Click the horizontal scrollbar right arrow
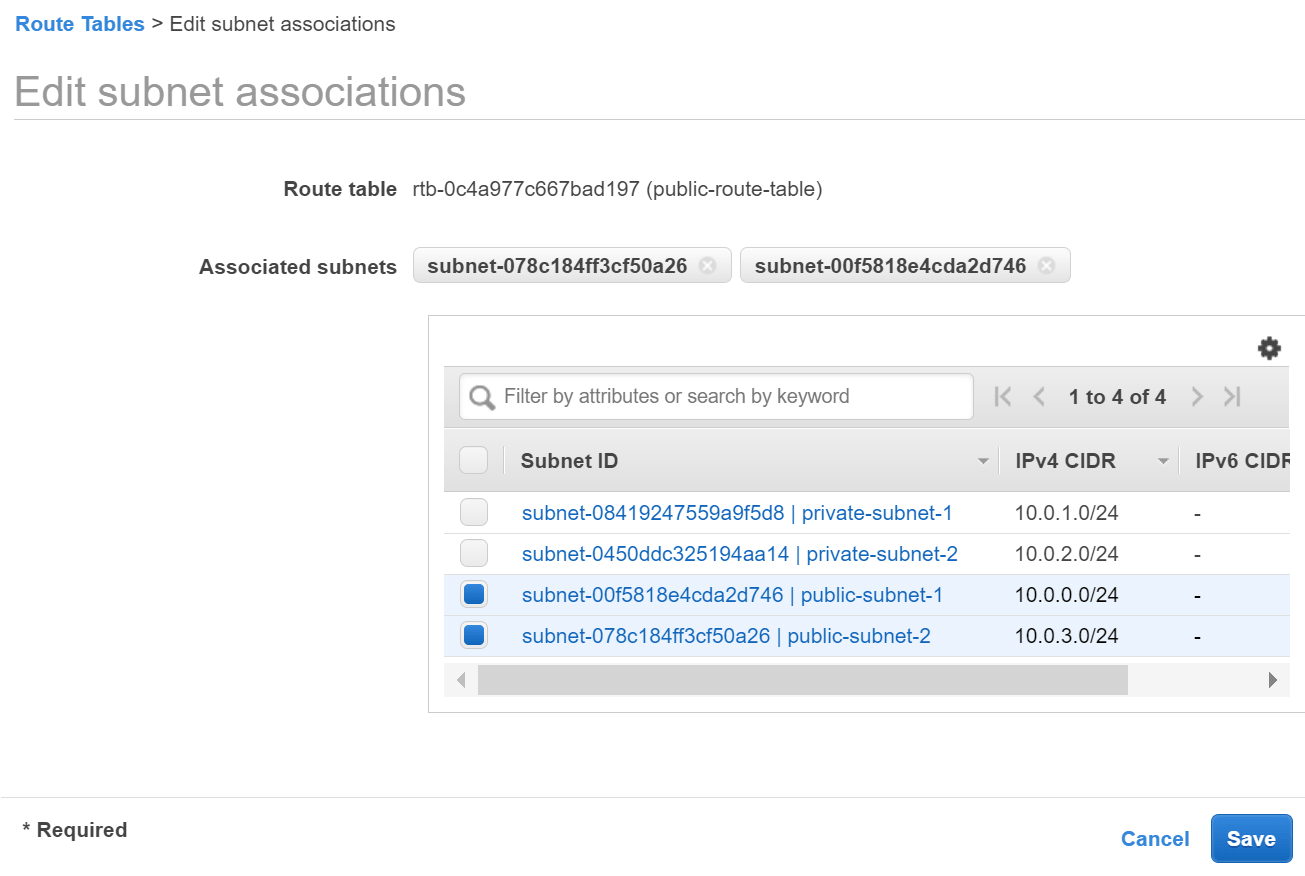This screenshot has width=1305, height=876. point(1273,680)
